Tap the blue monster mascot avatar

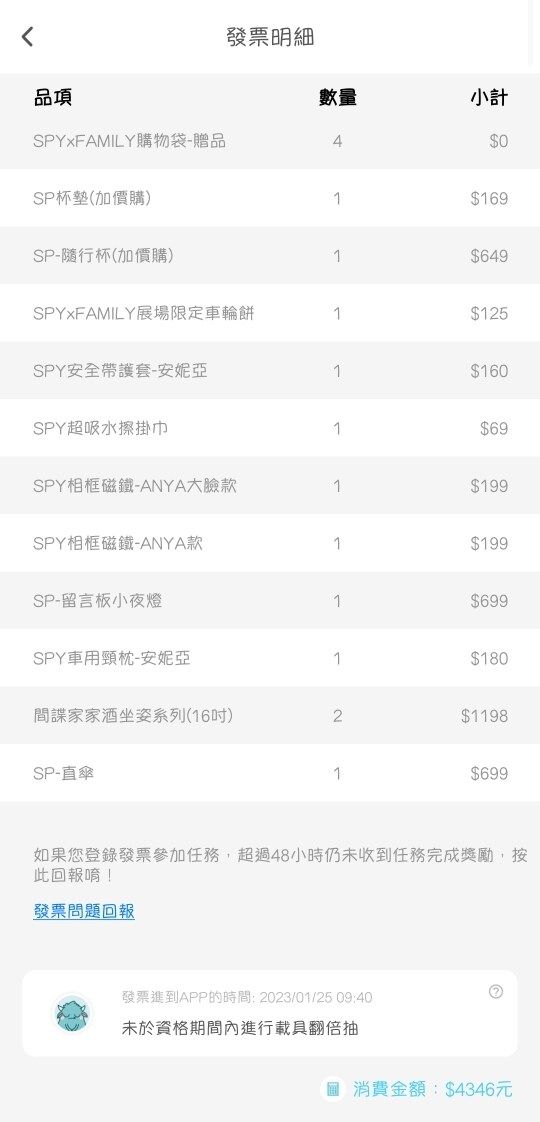(74, 1013)
